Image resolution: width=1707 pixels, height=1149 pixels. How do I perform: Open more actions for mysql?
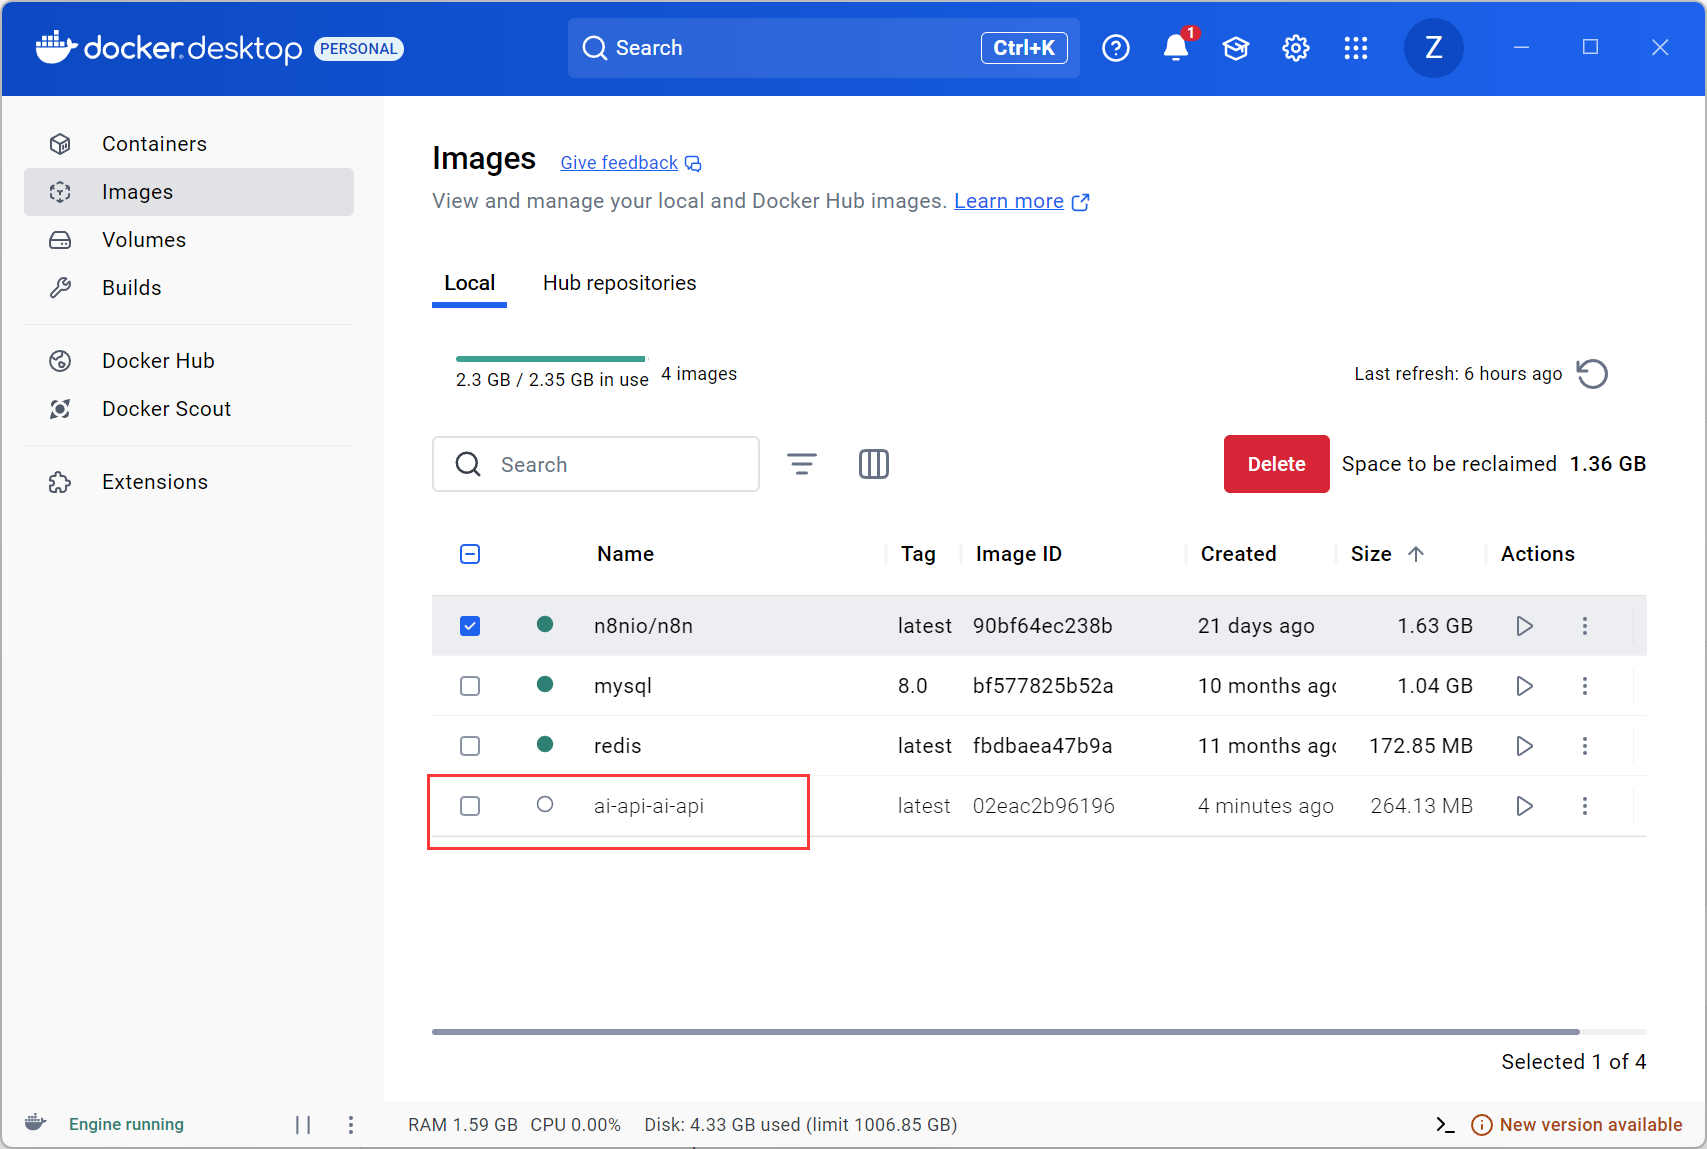(x=1585, y=686)
